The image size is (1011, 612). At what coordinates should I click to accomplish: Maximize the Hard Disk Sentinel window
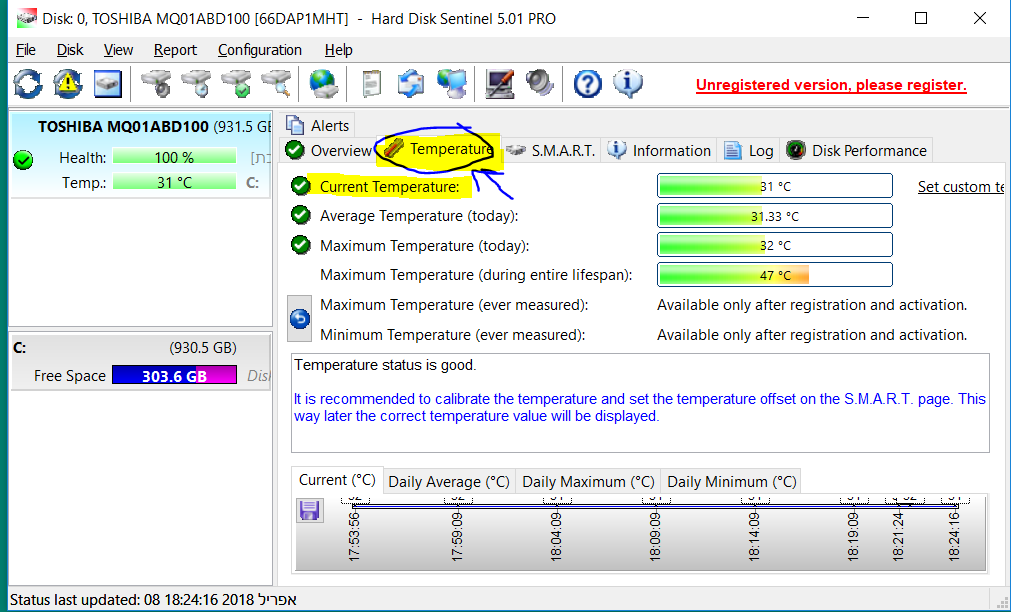[921, 18]
